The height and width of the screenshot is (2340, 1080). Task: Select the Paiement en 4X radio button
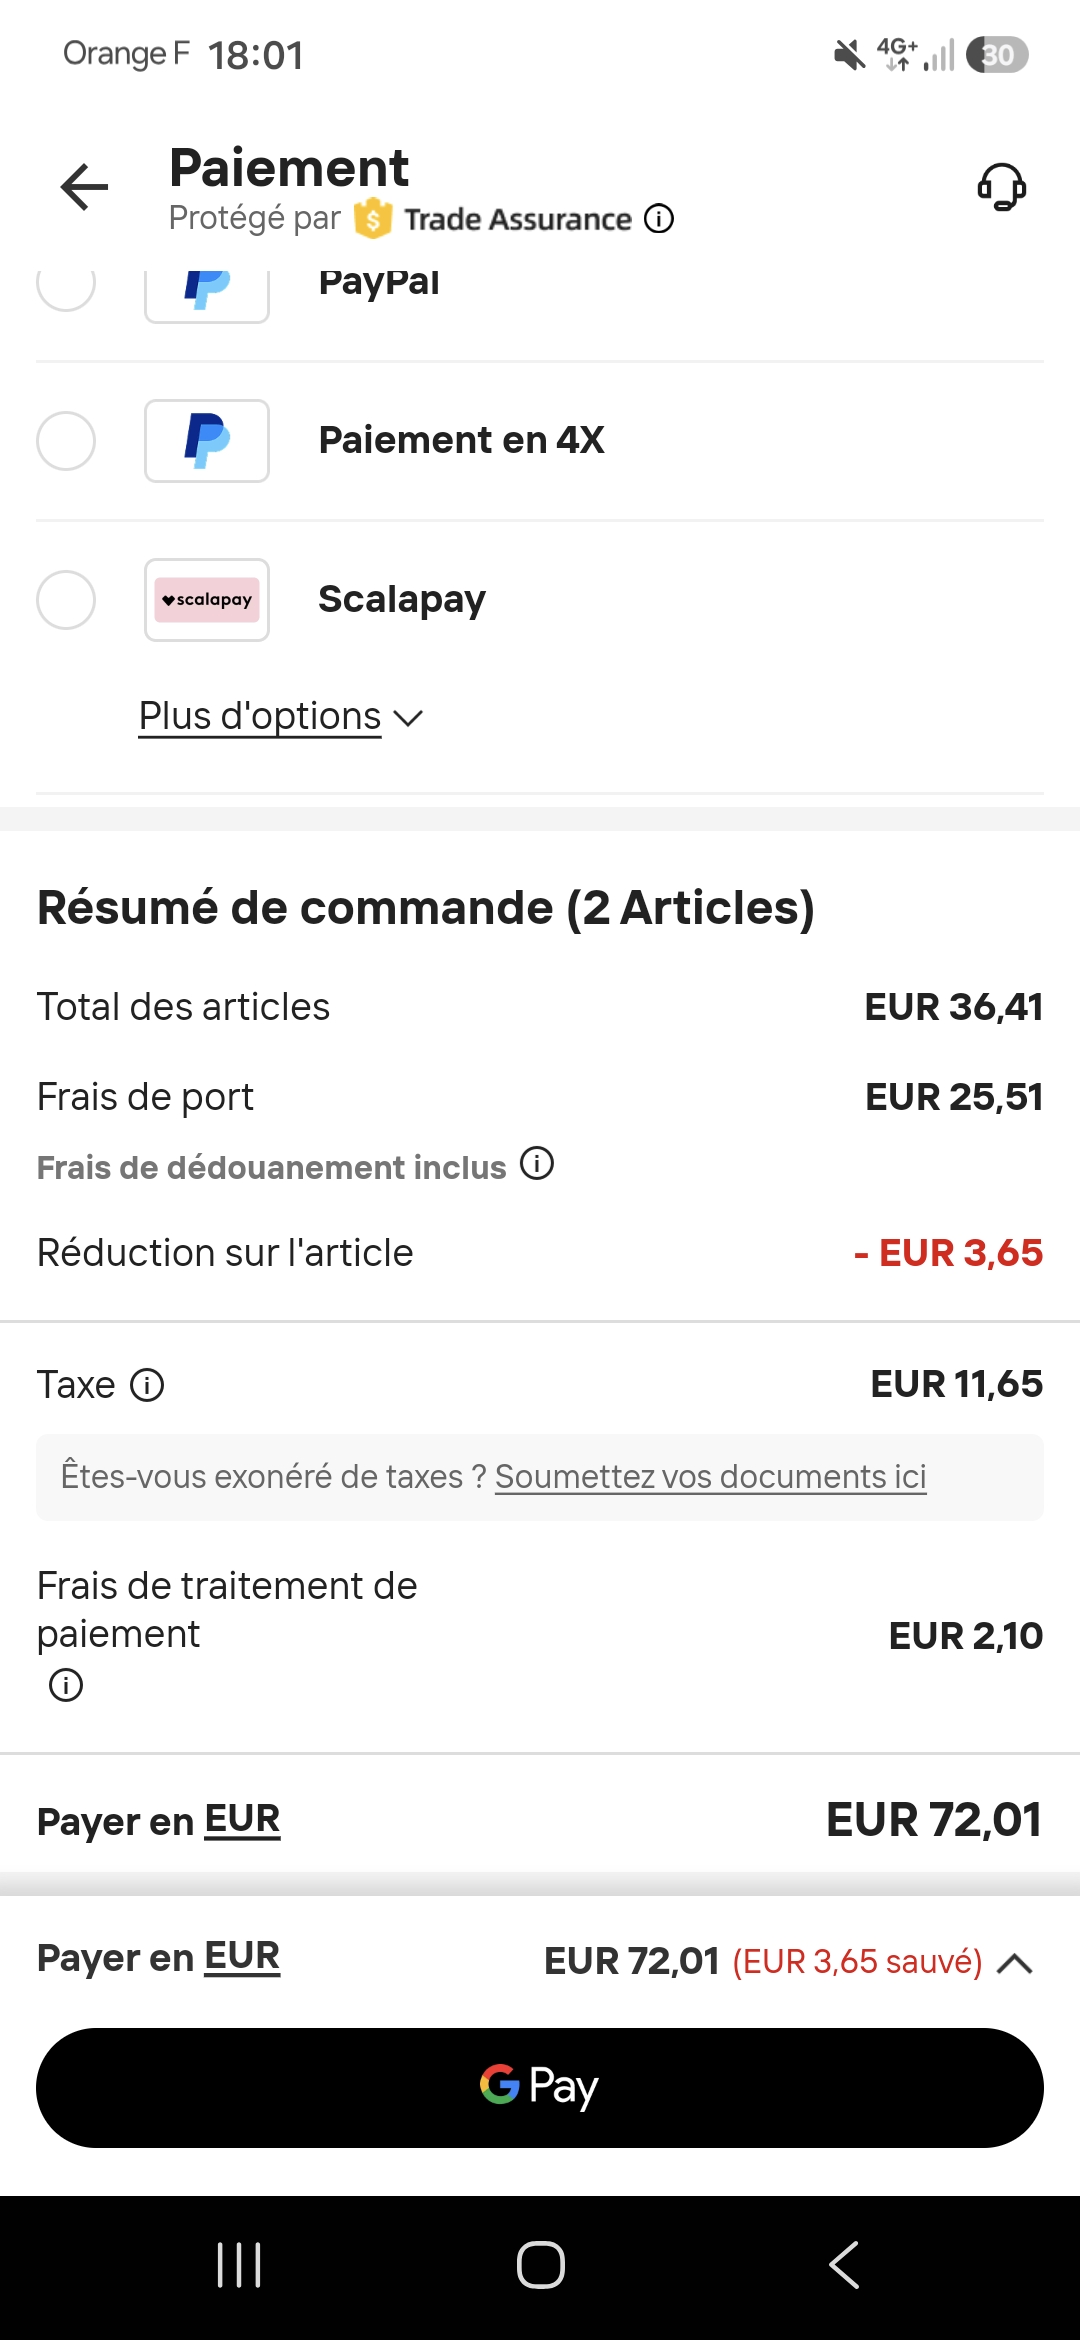click(66, 441)
